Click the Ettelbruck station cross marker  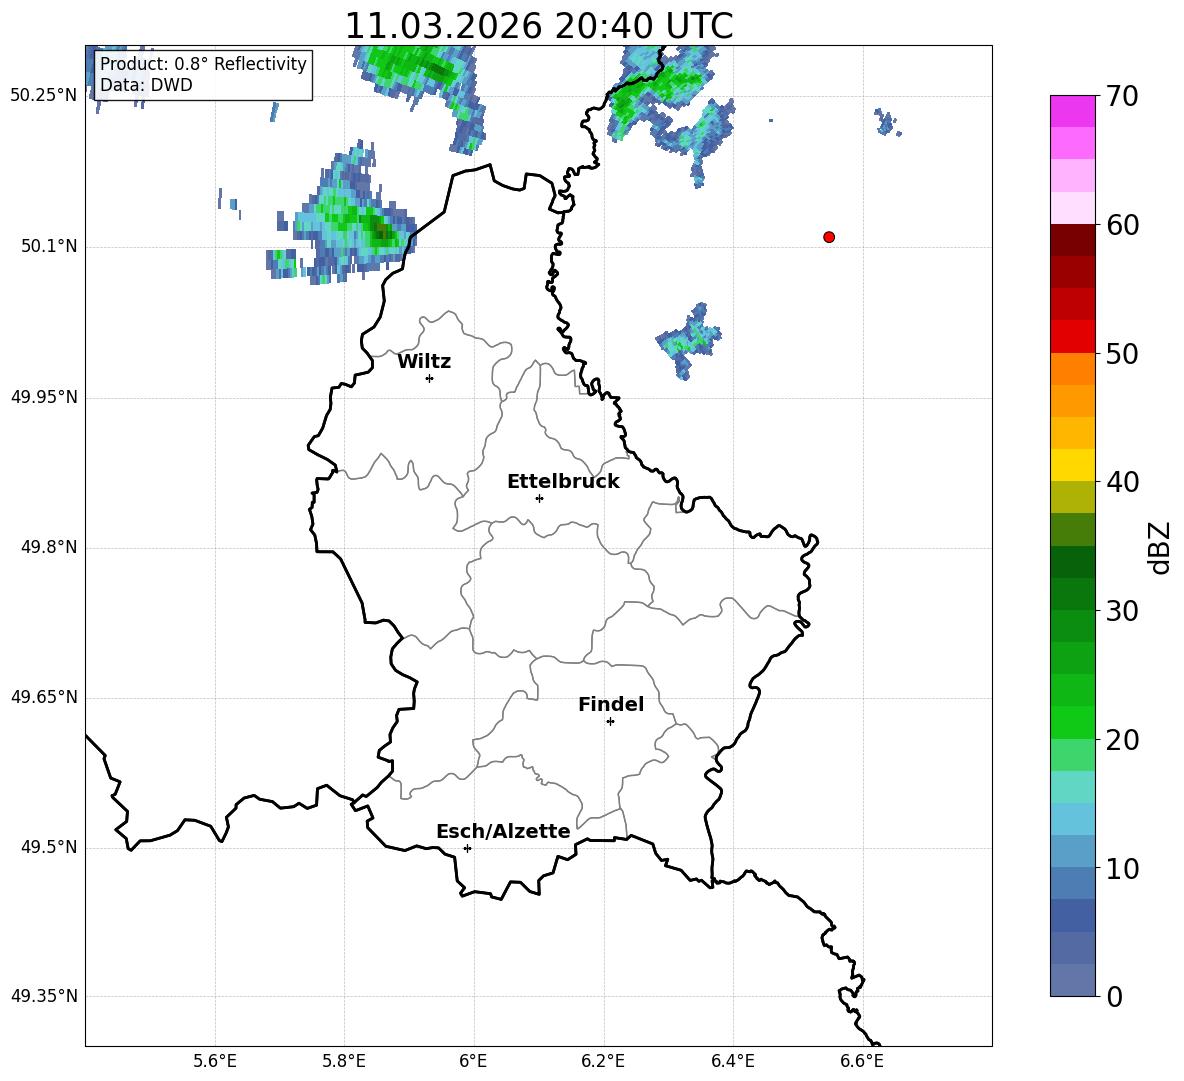539,498
